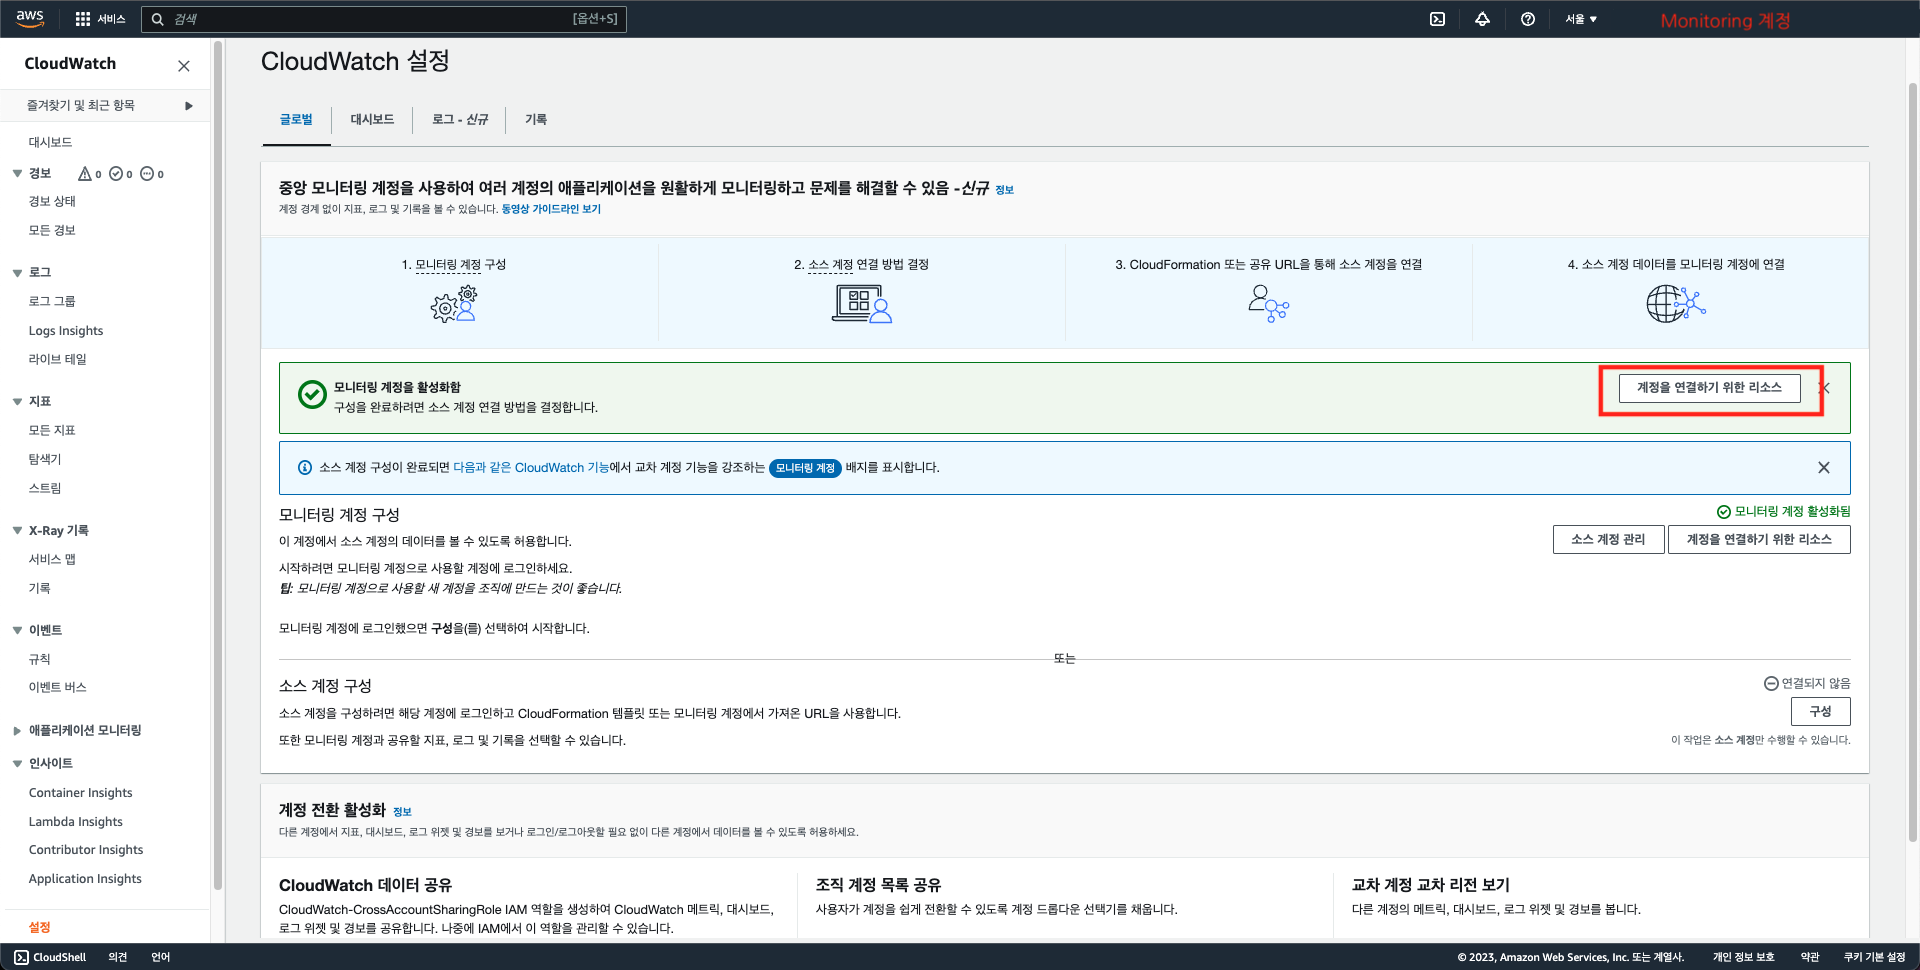The height and width of the screenshot is (970, 1920).
Task: Open the 동영상 가이드라인 보기 link
Action: [549, 209]
